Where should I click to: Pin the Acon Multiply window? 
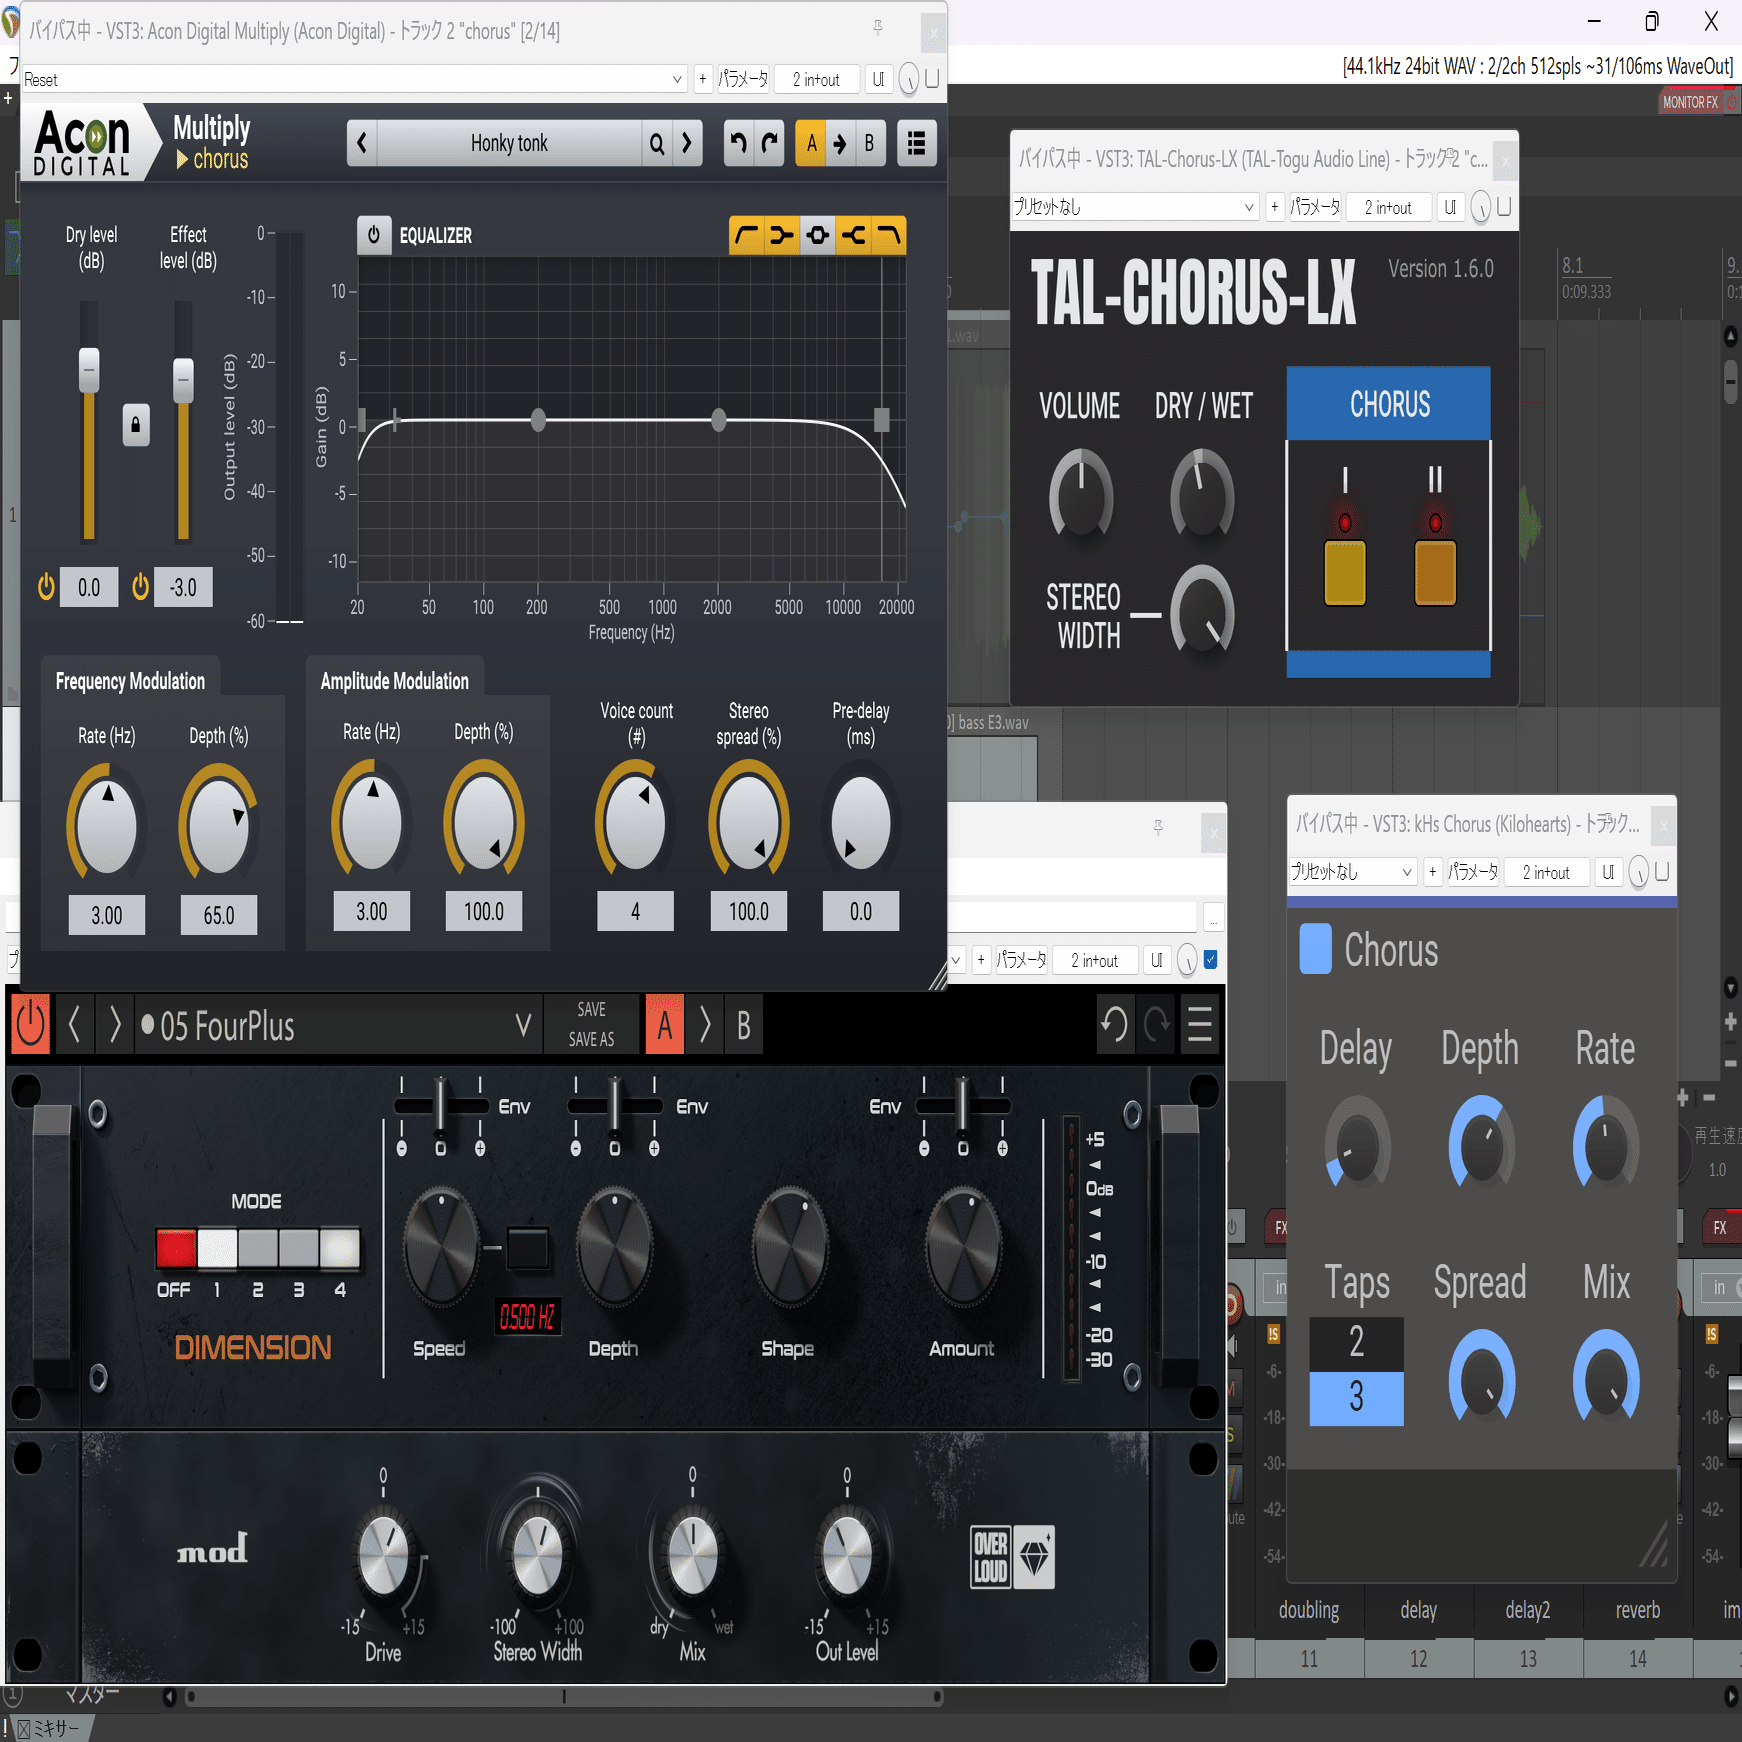877,28
